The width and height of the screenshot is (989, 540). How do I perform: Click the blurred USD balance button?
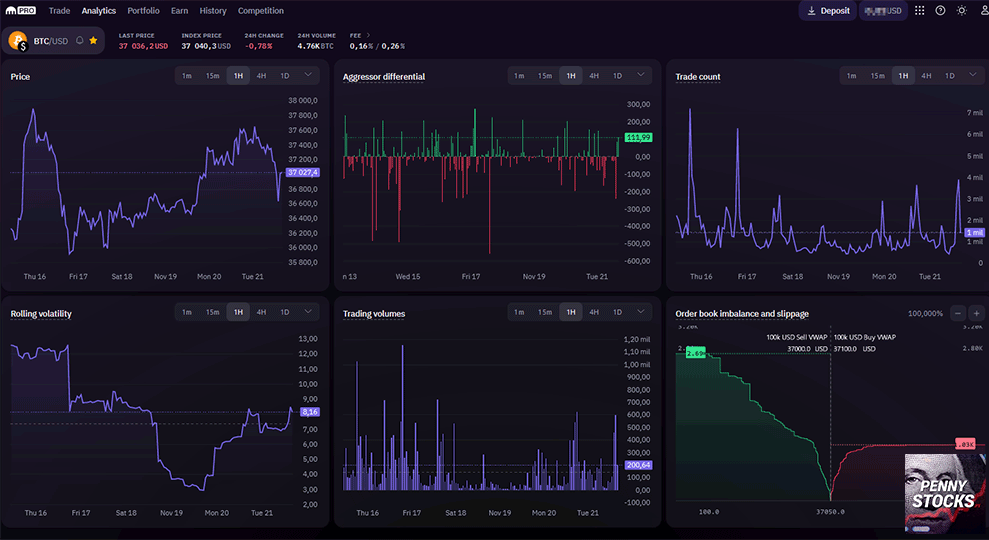point(882,11)
